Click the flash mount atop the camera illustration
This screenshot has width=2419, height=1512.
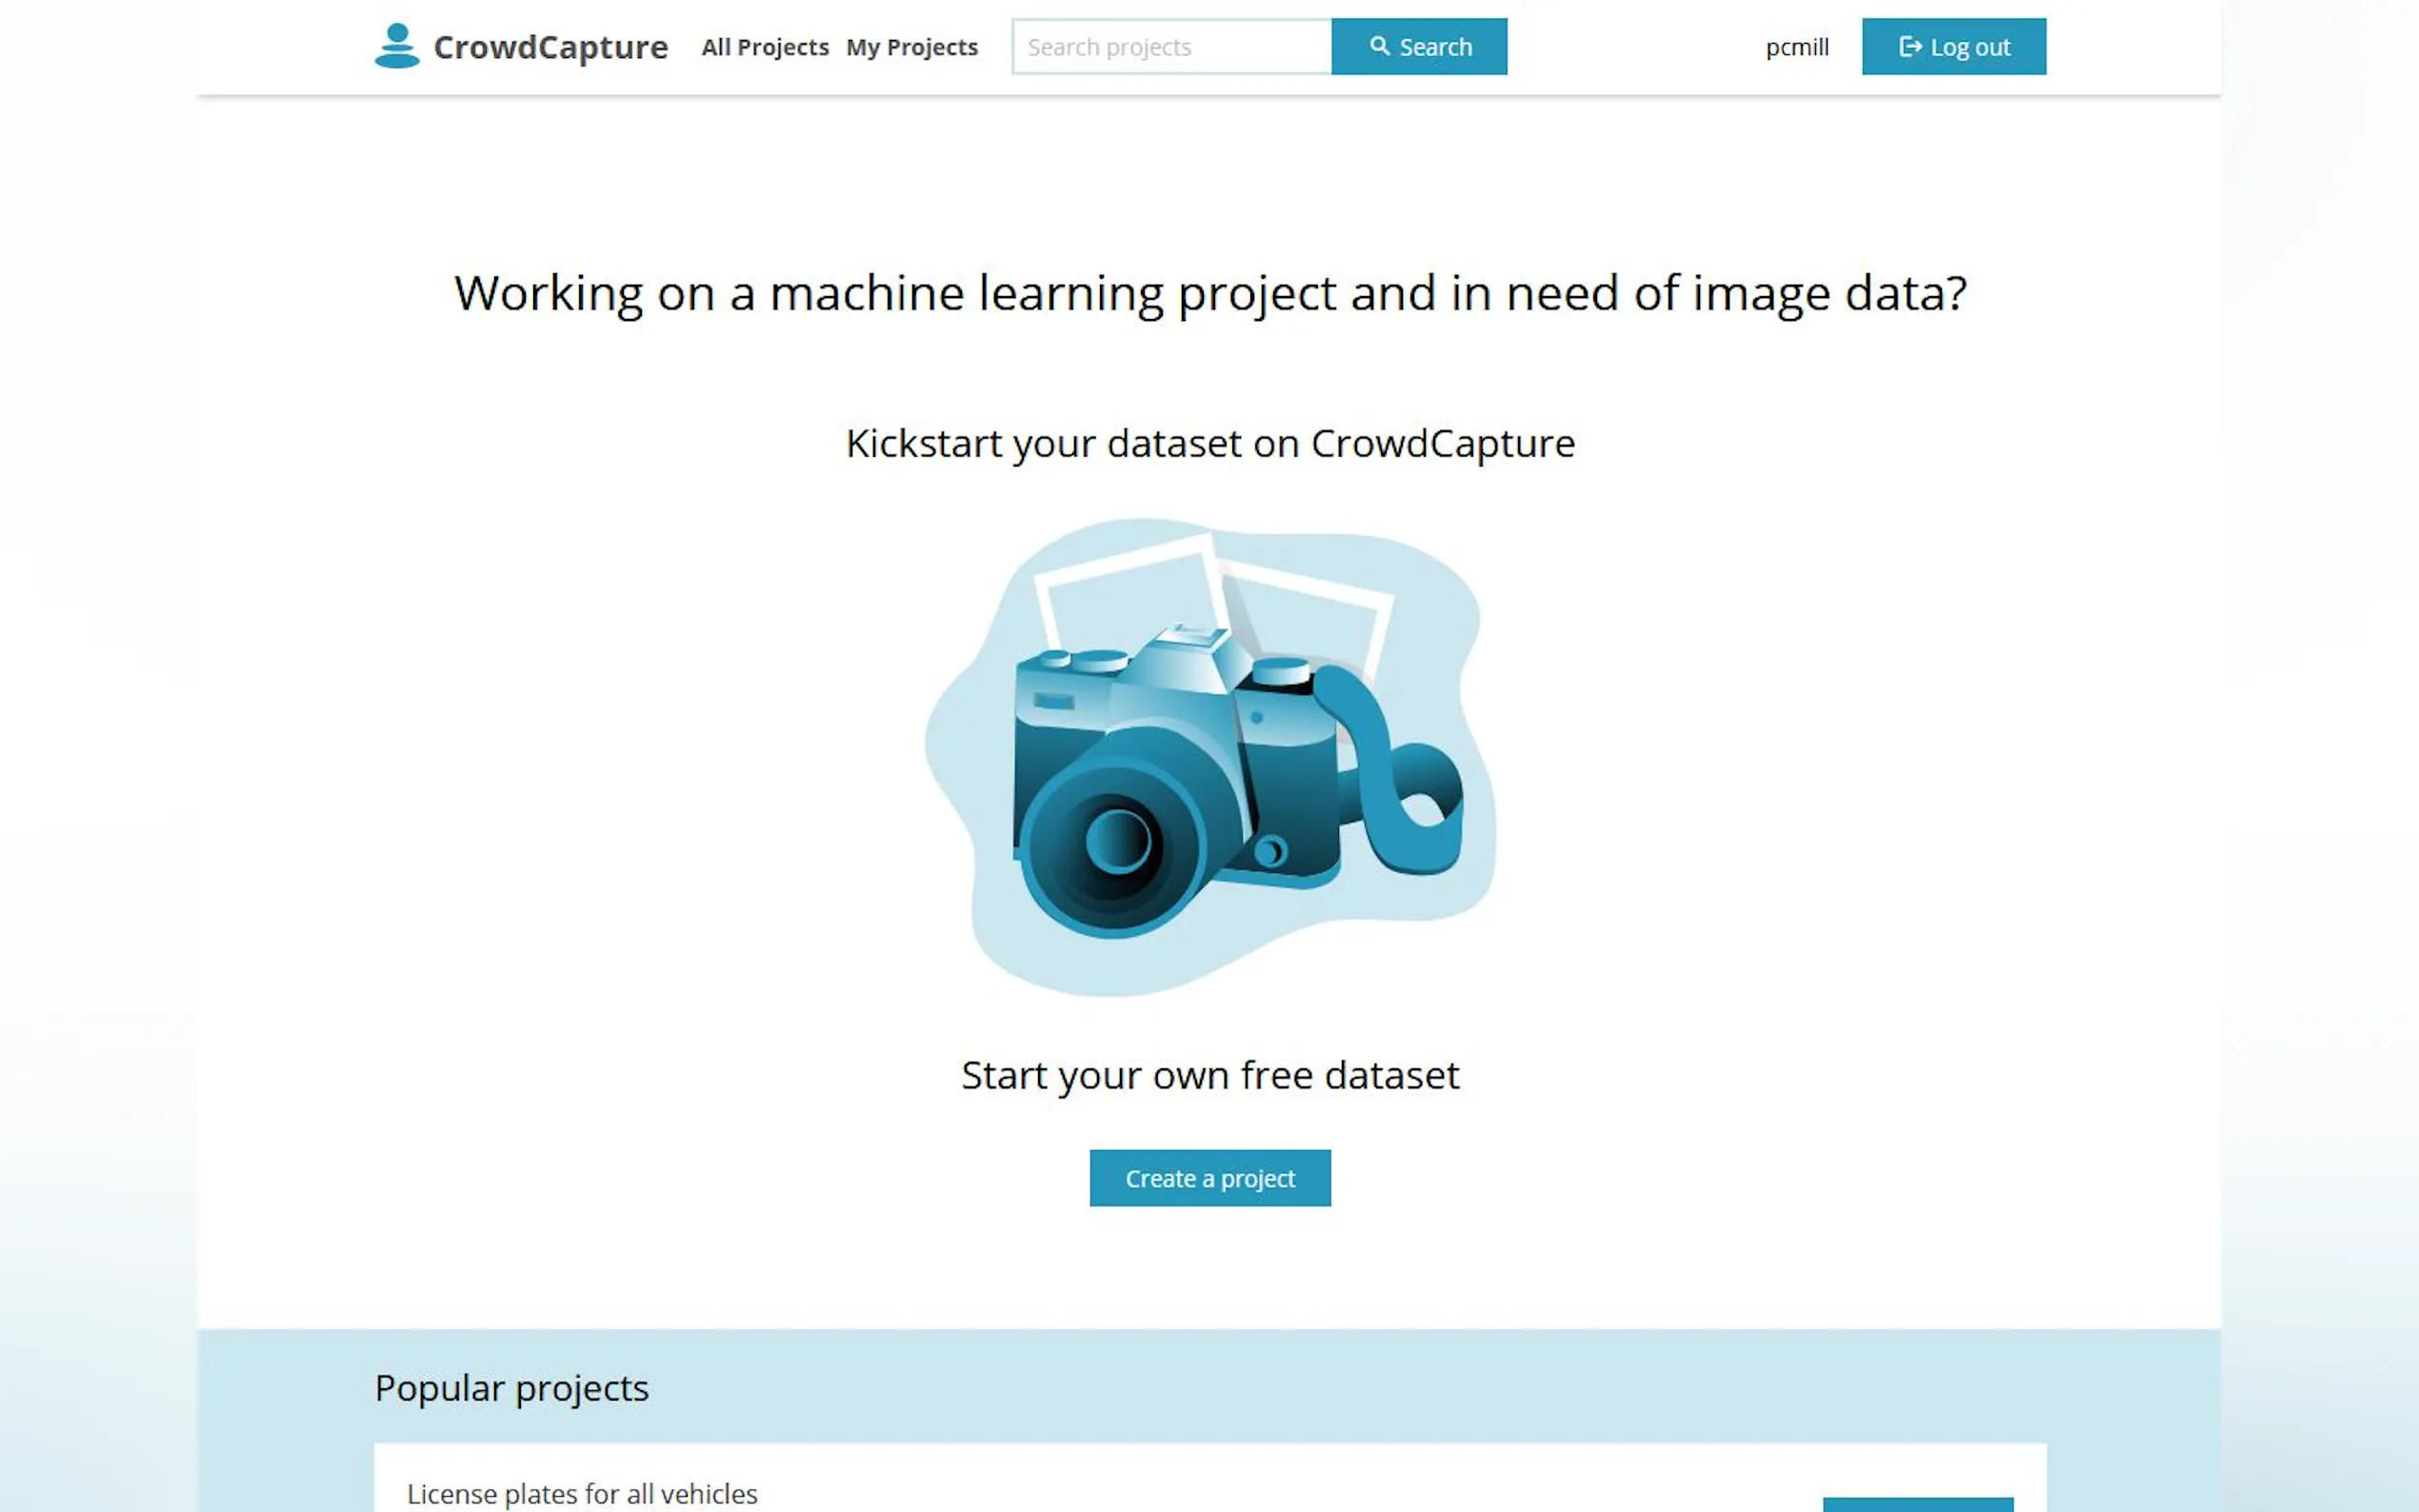(1193, 635)
